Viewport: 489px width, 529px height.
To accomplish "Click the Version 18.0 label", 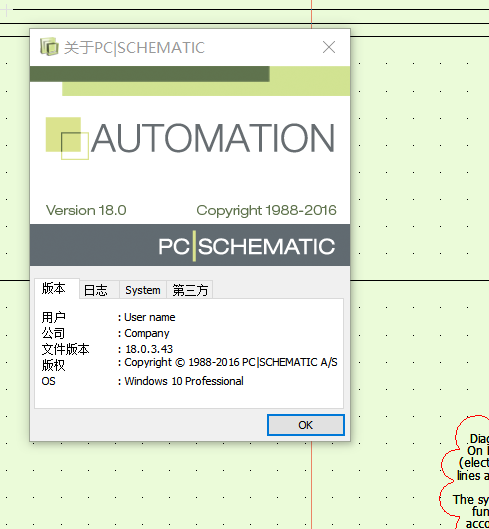I will (86, 210).
